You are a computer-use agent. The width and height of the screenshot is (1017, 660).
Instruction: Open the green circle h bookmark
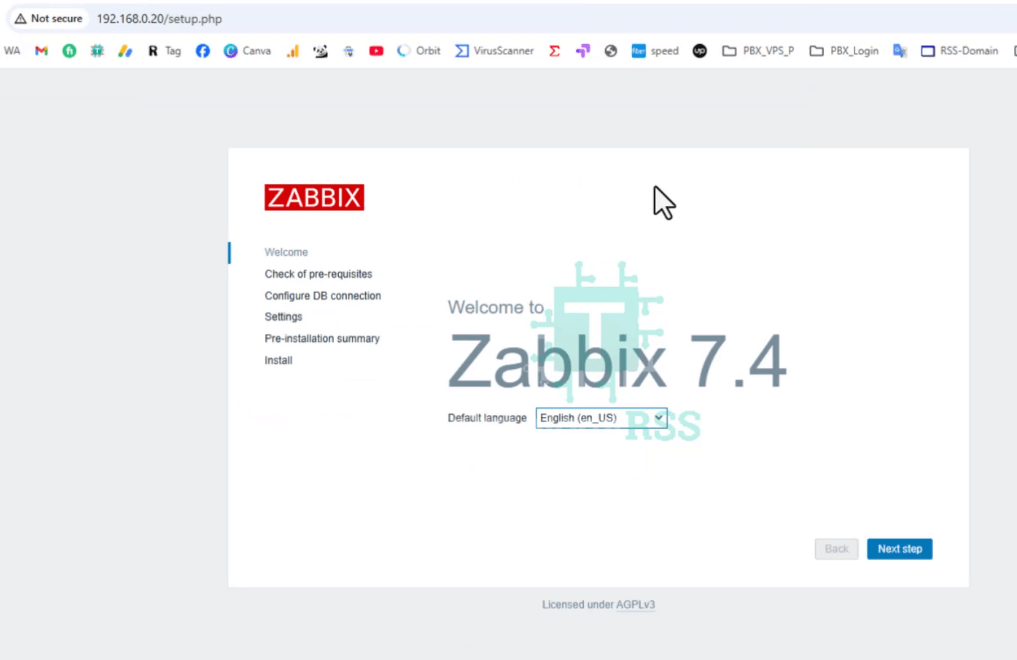point(69,51)
